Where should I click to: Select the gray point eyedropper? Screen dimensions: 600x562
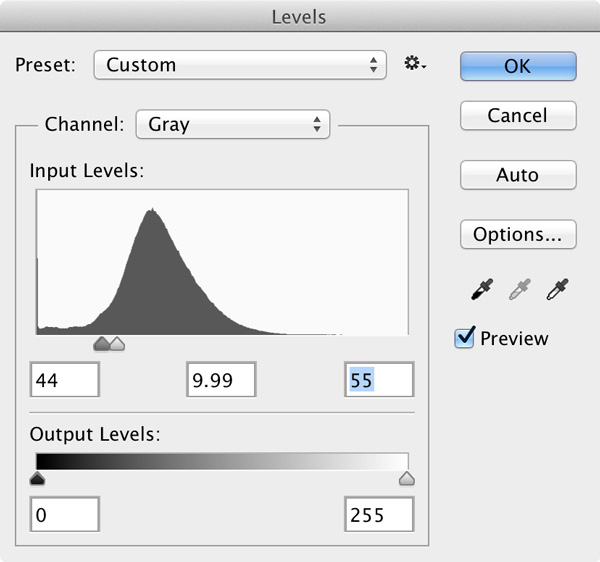pos(518,290)
